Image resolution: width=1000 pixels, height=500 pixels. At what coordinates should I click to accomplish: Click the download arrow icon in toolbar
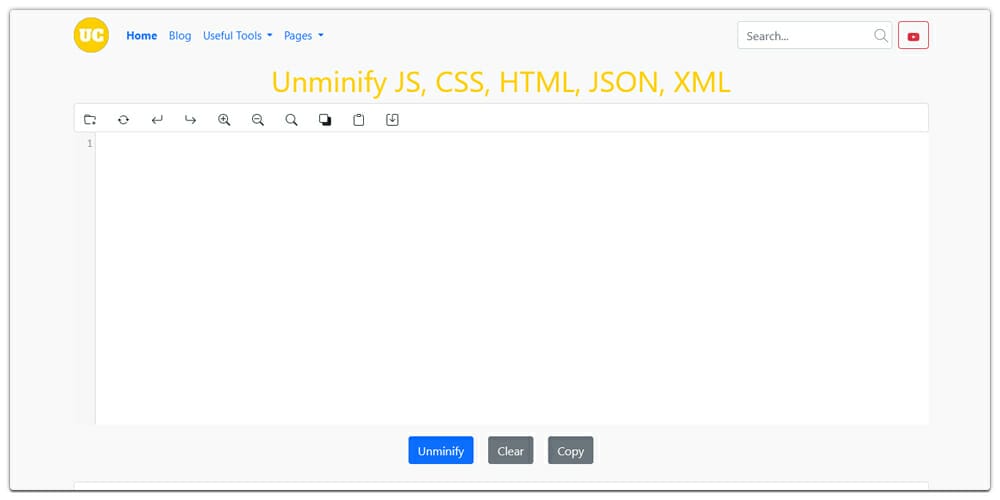pos(392,120)
